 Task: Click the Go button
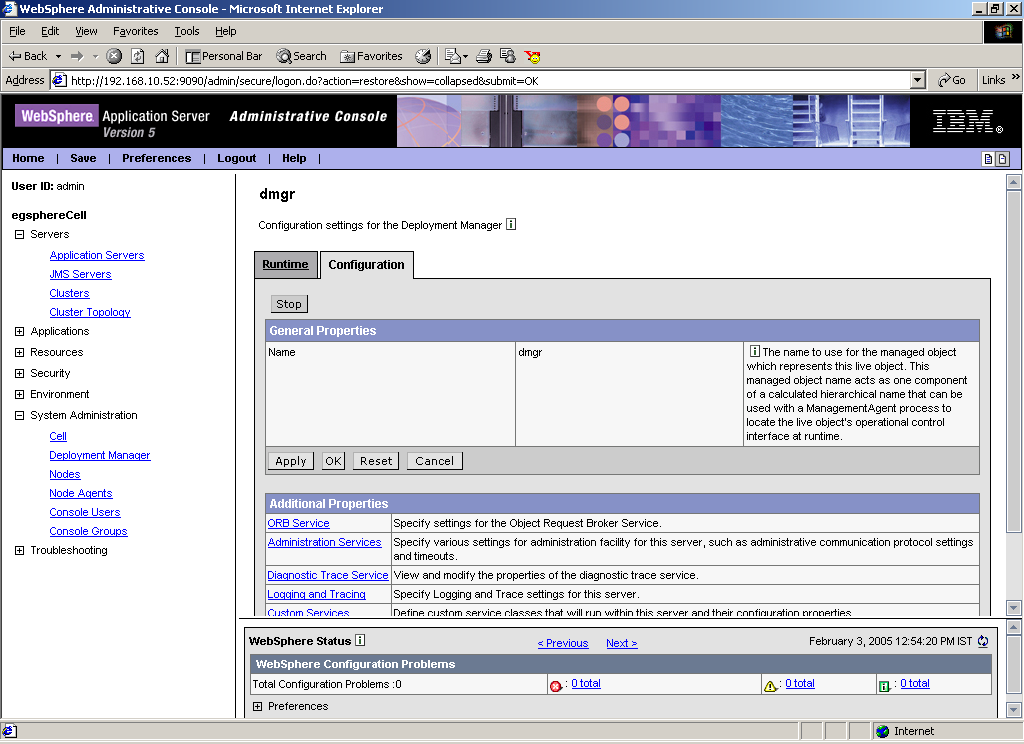(x=952, y=80)
